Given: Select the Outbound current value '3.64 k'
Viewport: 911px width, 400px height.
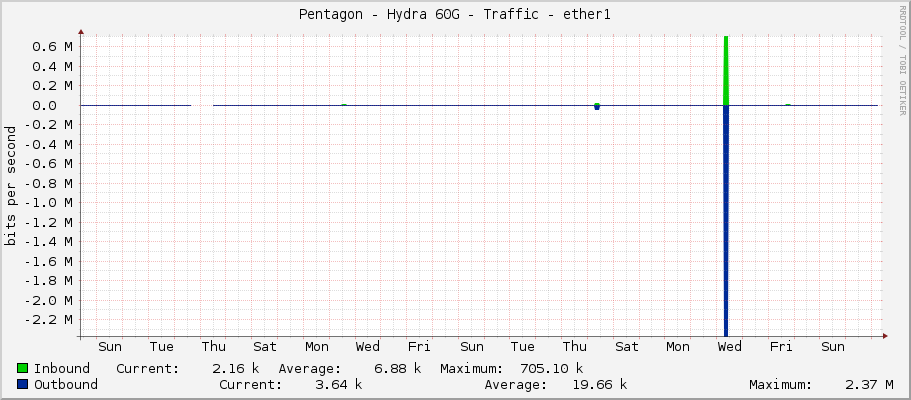Looking at the screenshot, I should click(339, 385).
